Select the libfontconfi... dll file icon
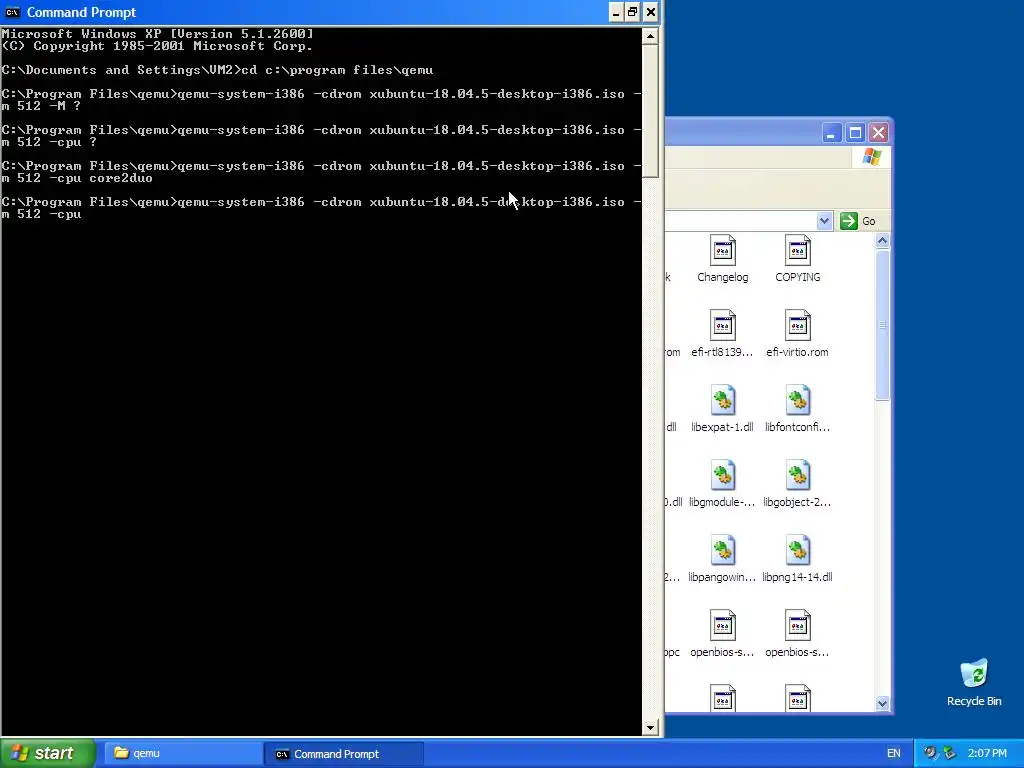 point(797,400)
